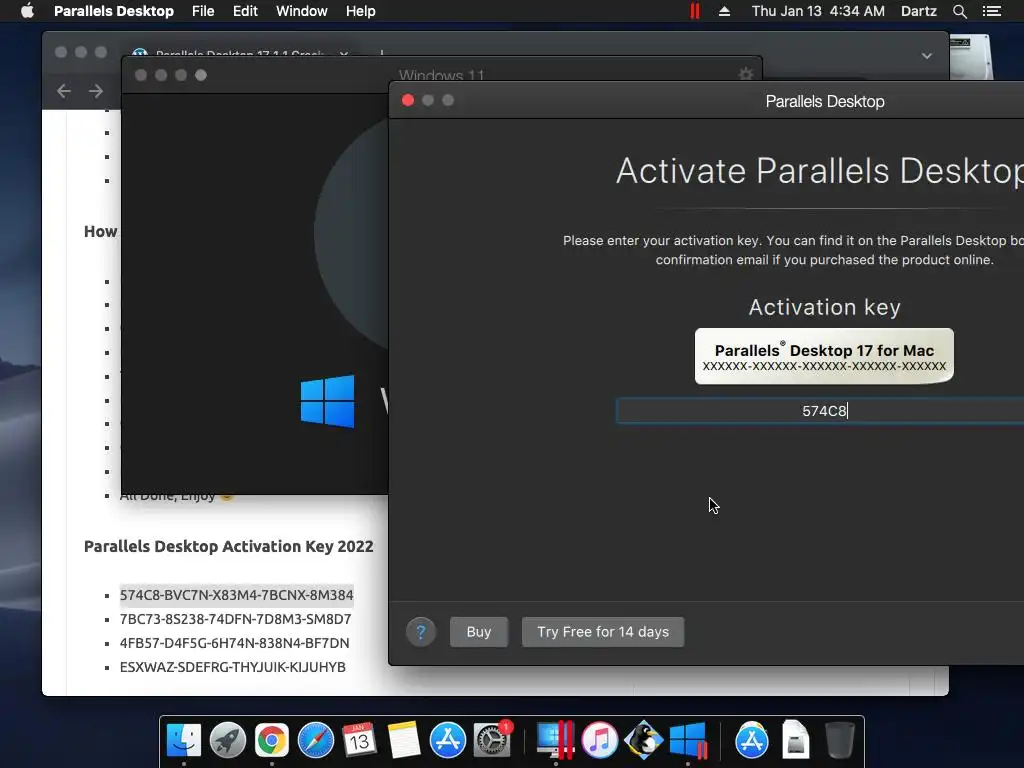Open Notification Center list icon
1024x768 pixels.
point(991,11)
